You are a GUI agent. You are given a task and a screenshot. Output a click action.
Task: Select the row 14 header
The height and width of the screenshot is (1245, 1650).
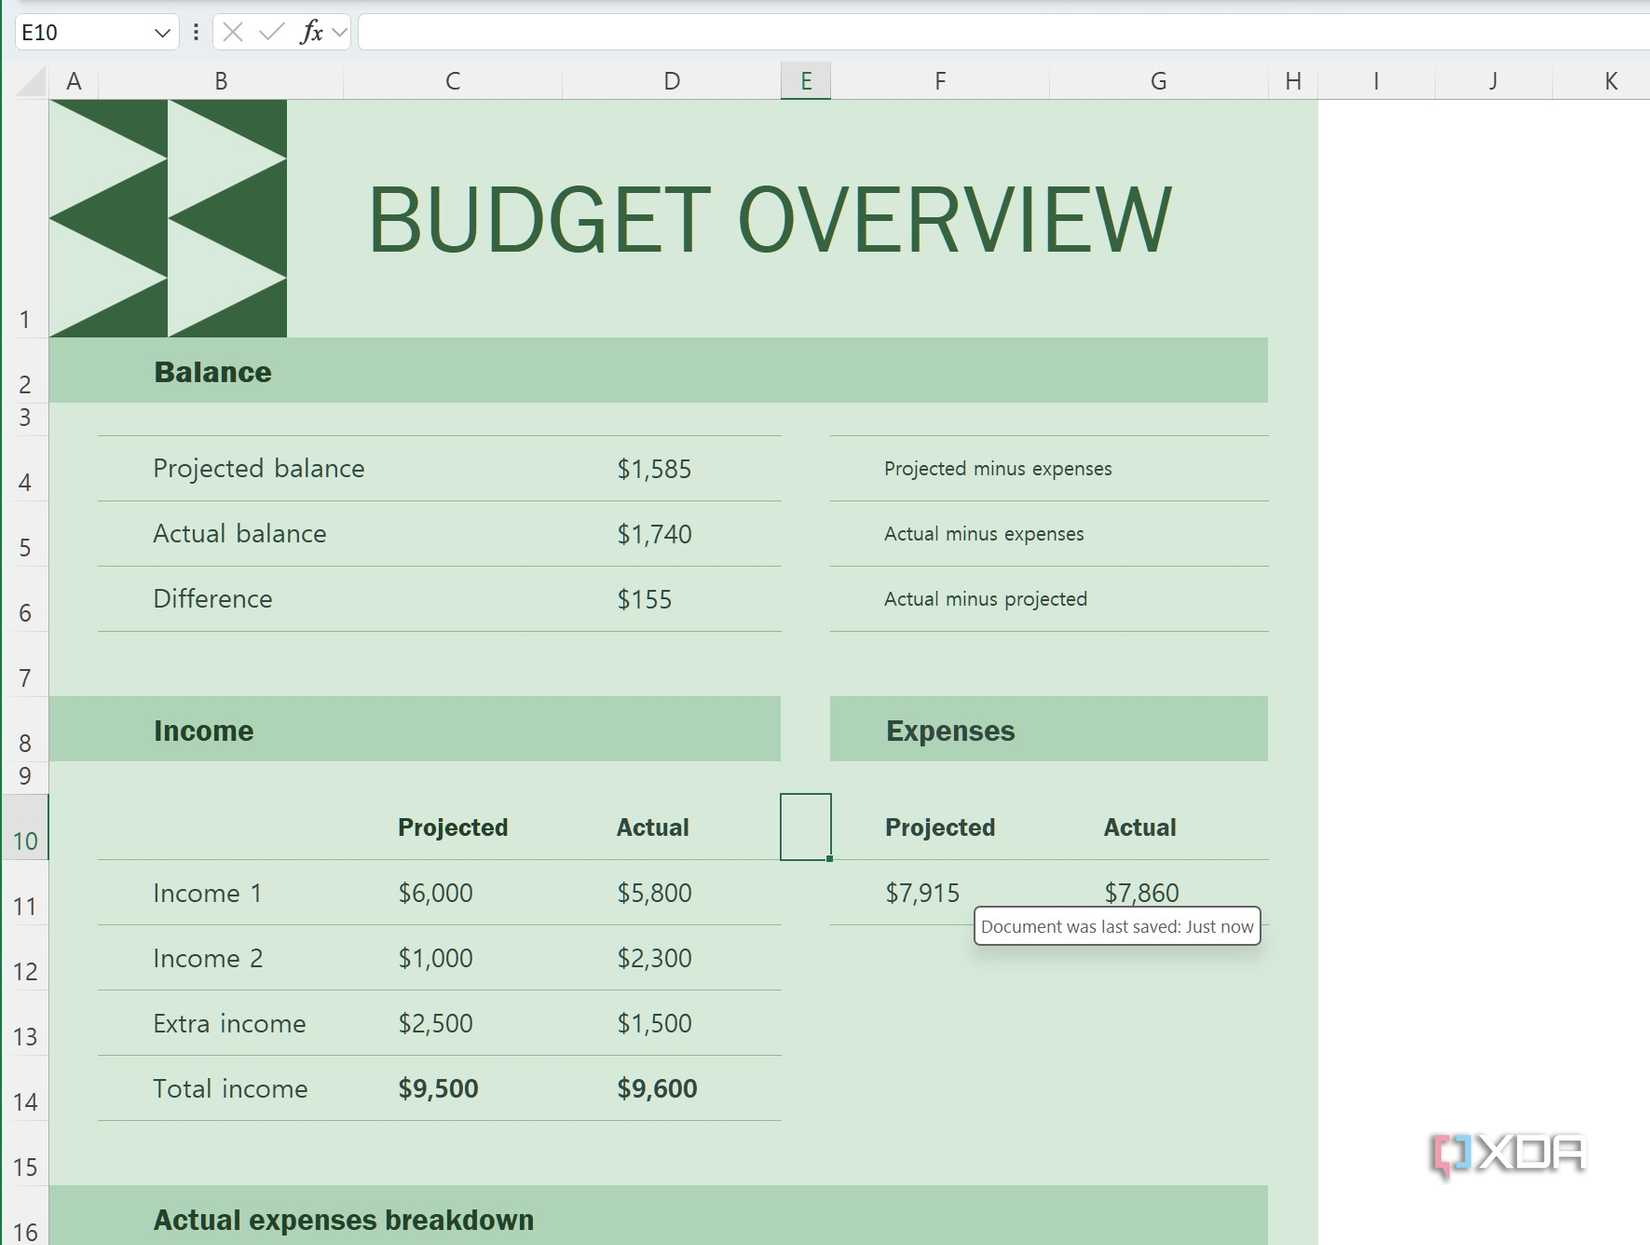(x=25, y=1101)
